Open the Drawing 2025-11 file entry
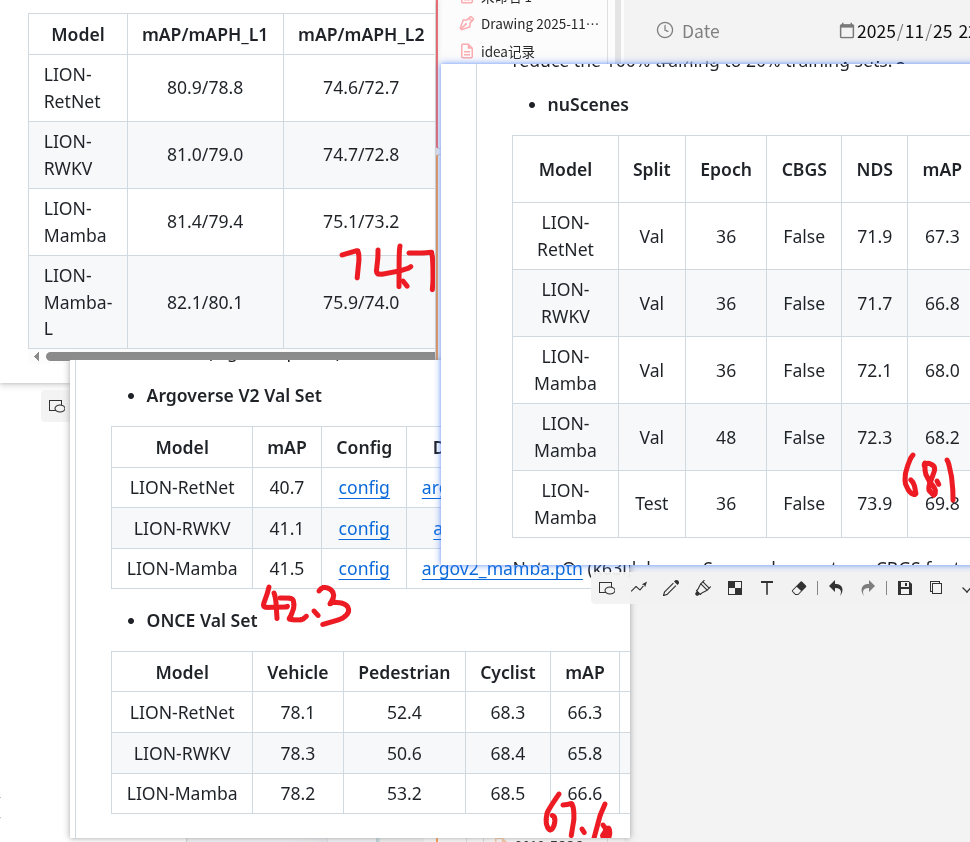This screenshot has width=970, height=842. [x=539, y=24]
